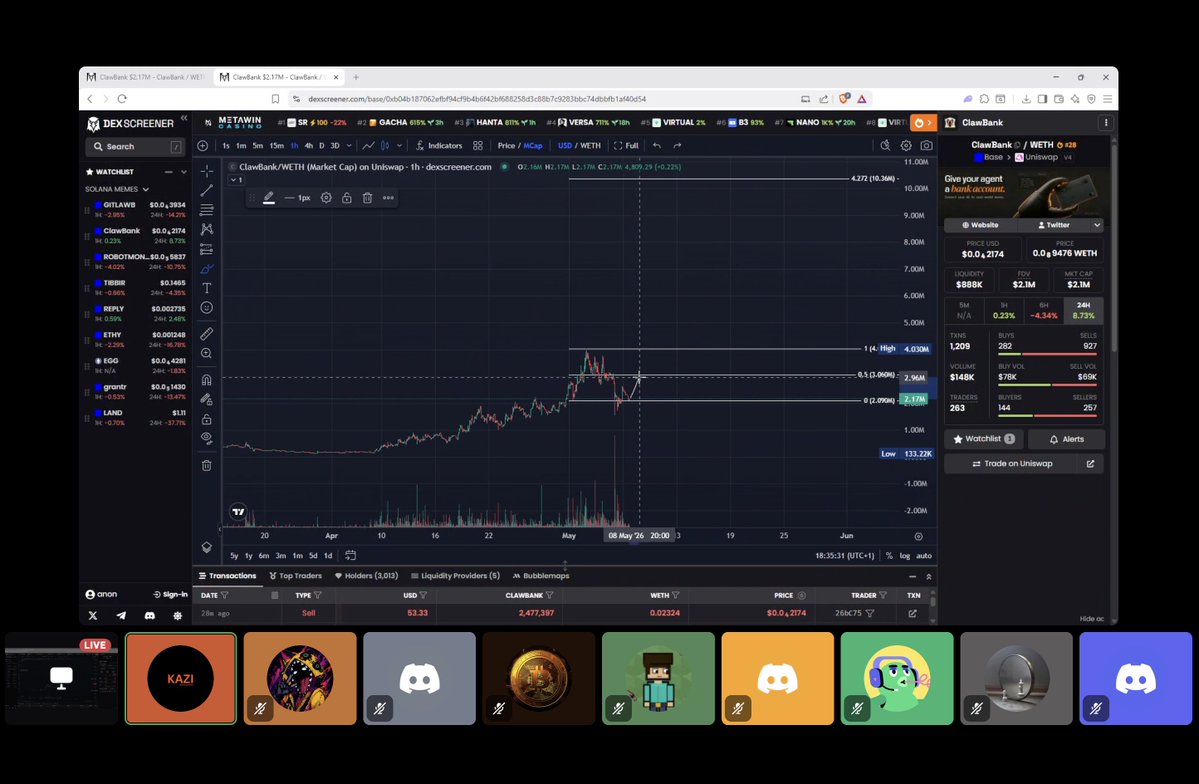The image size is (1199, 784).
Task: Add ClawBank to Watchlist
Action: 983,439
